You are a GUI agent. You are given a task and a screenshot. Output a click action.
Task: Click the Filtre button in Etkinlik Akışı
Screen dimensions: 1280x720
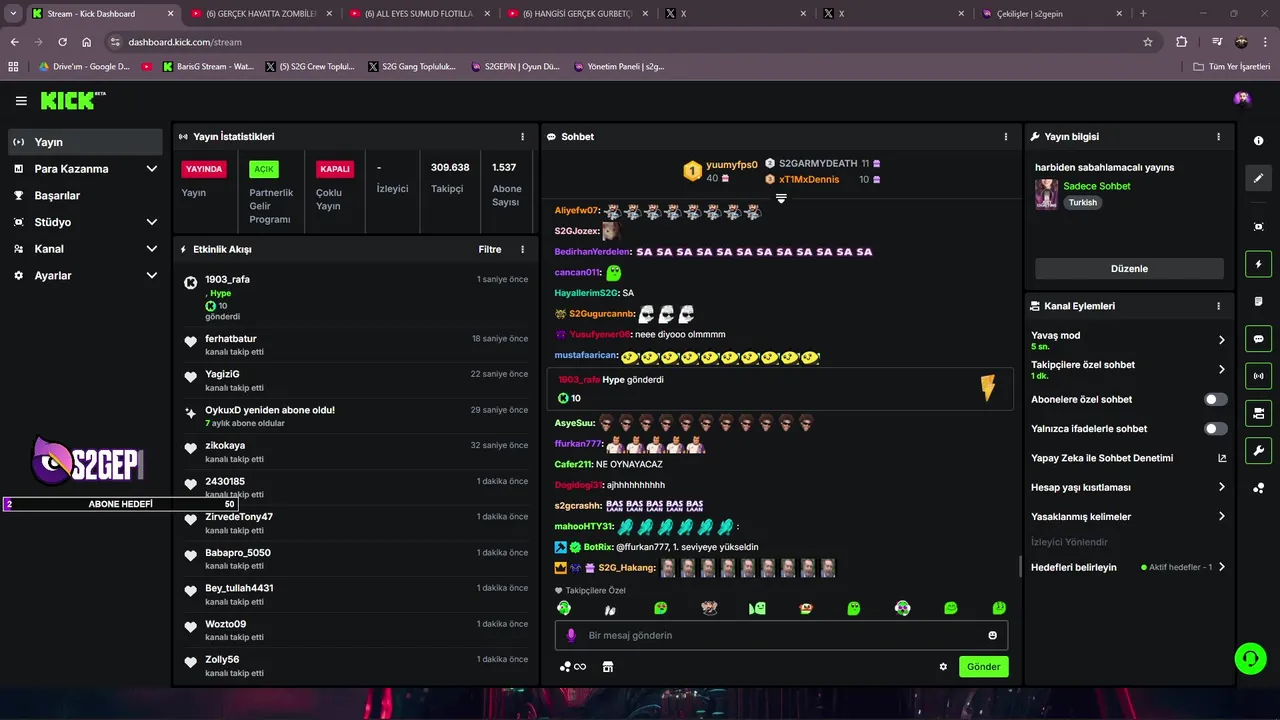(490, 249)
